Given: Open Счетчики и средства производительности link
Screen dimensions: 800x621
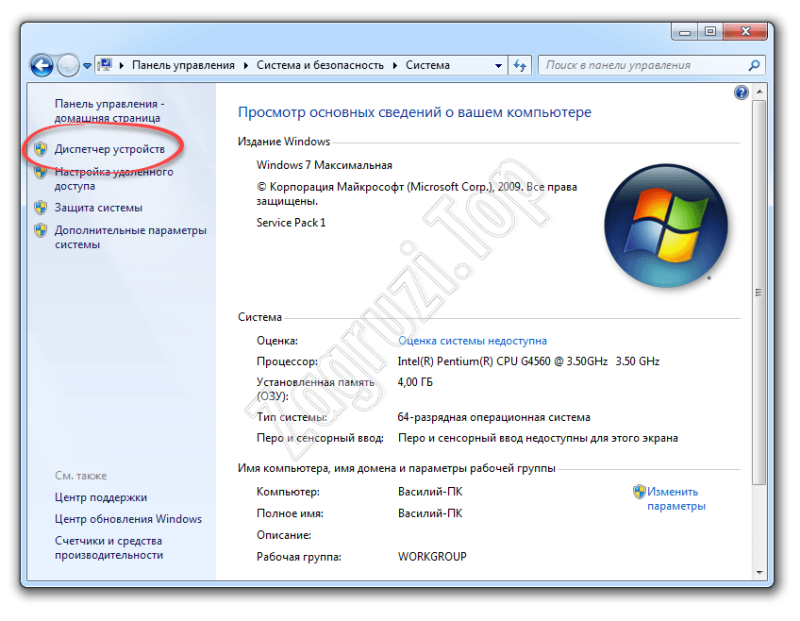Looking at the screenshot, I should coord(109,548).
